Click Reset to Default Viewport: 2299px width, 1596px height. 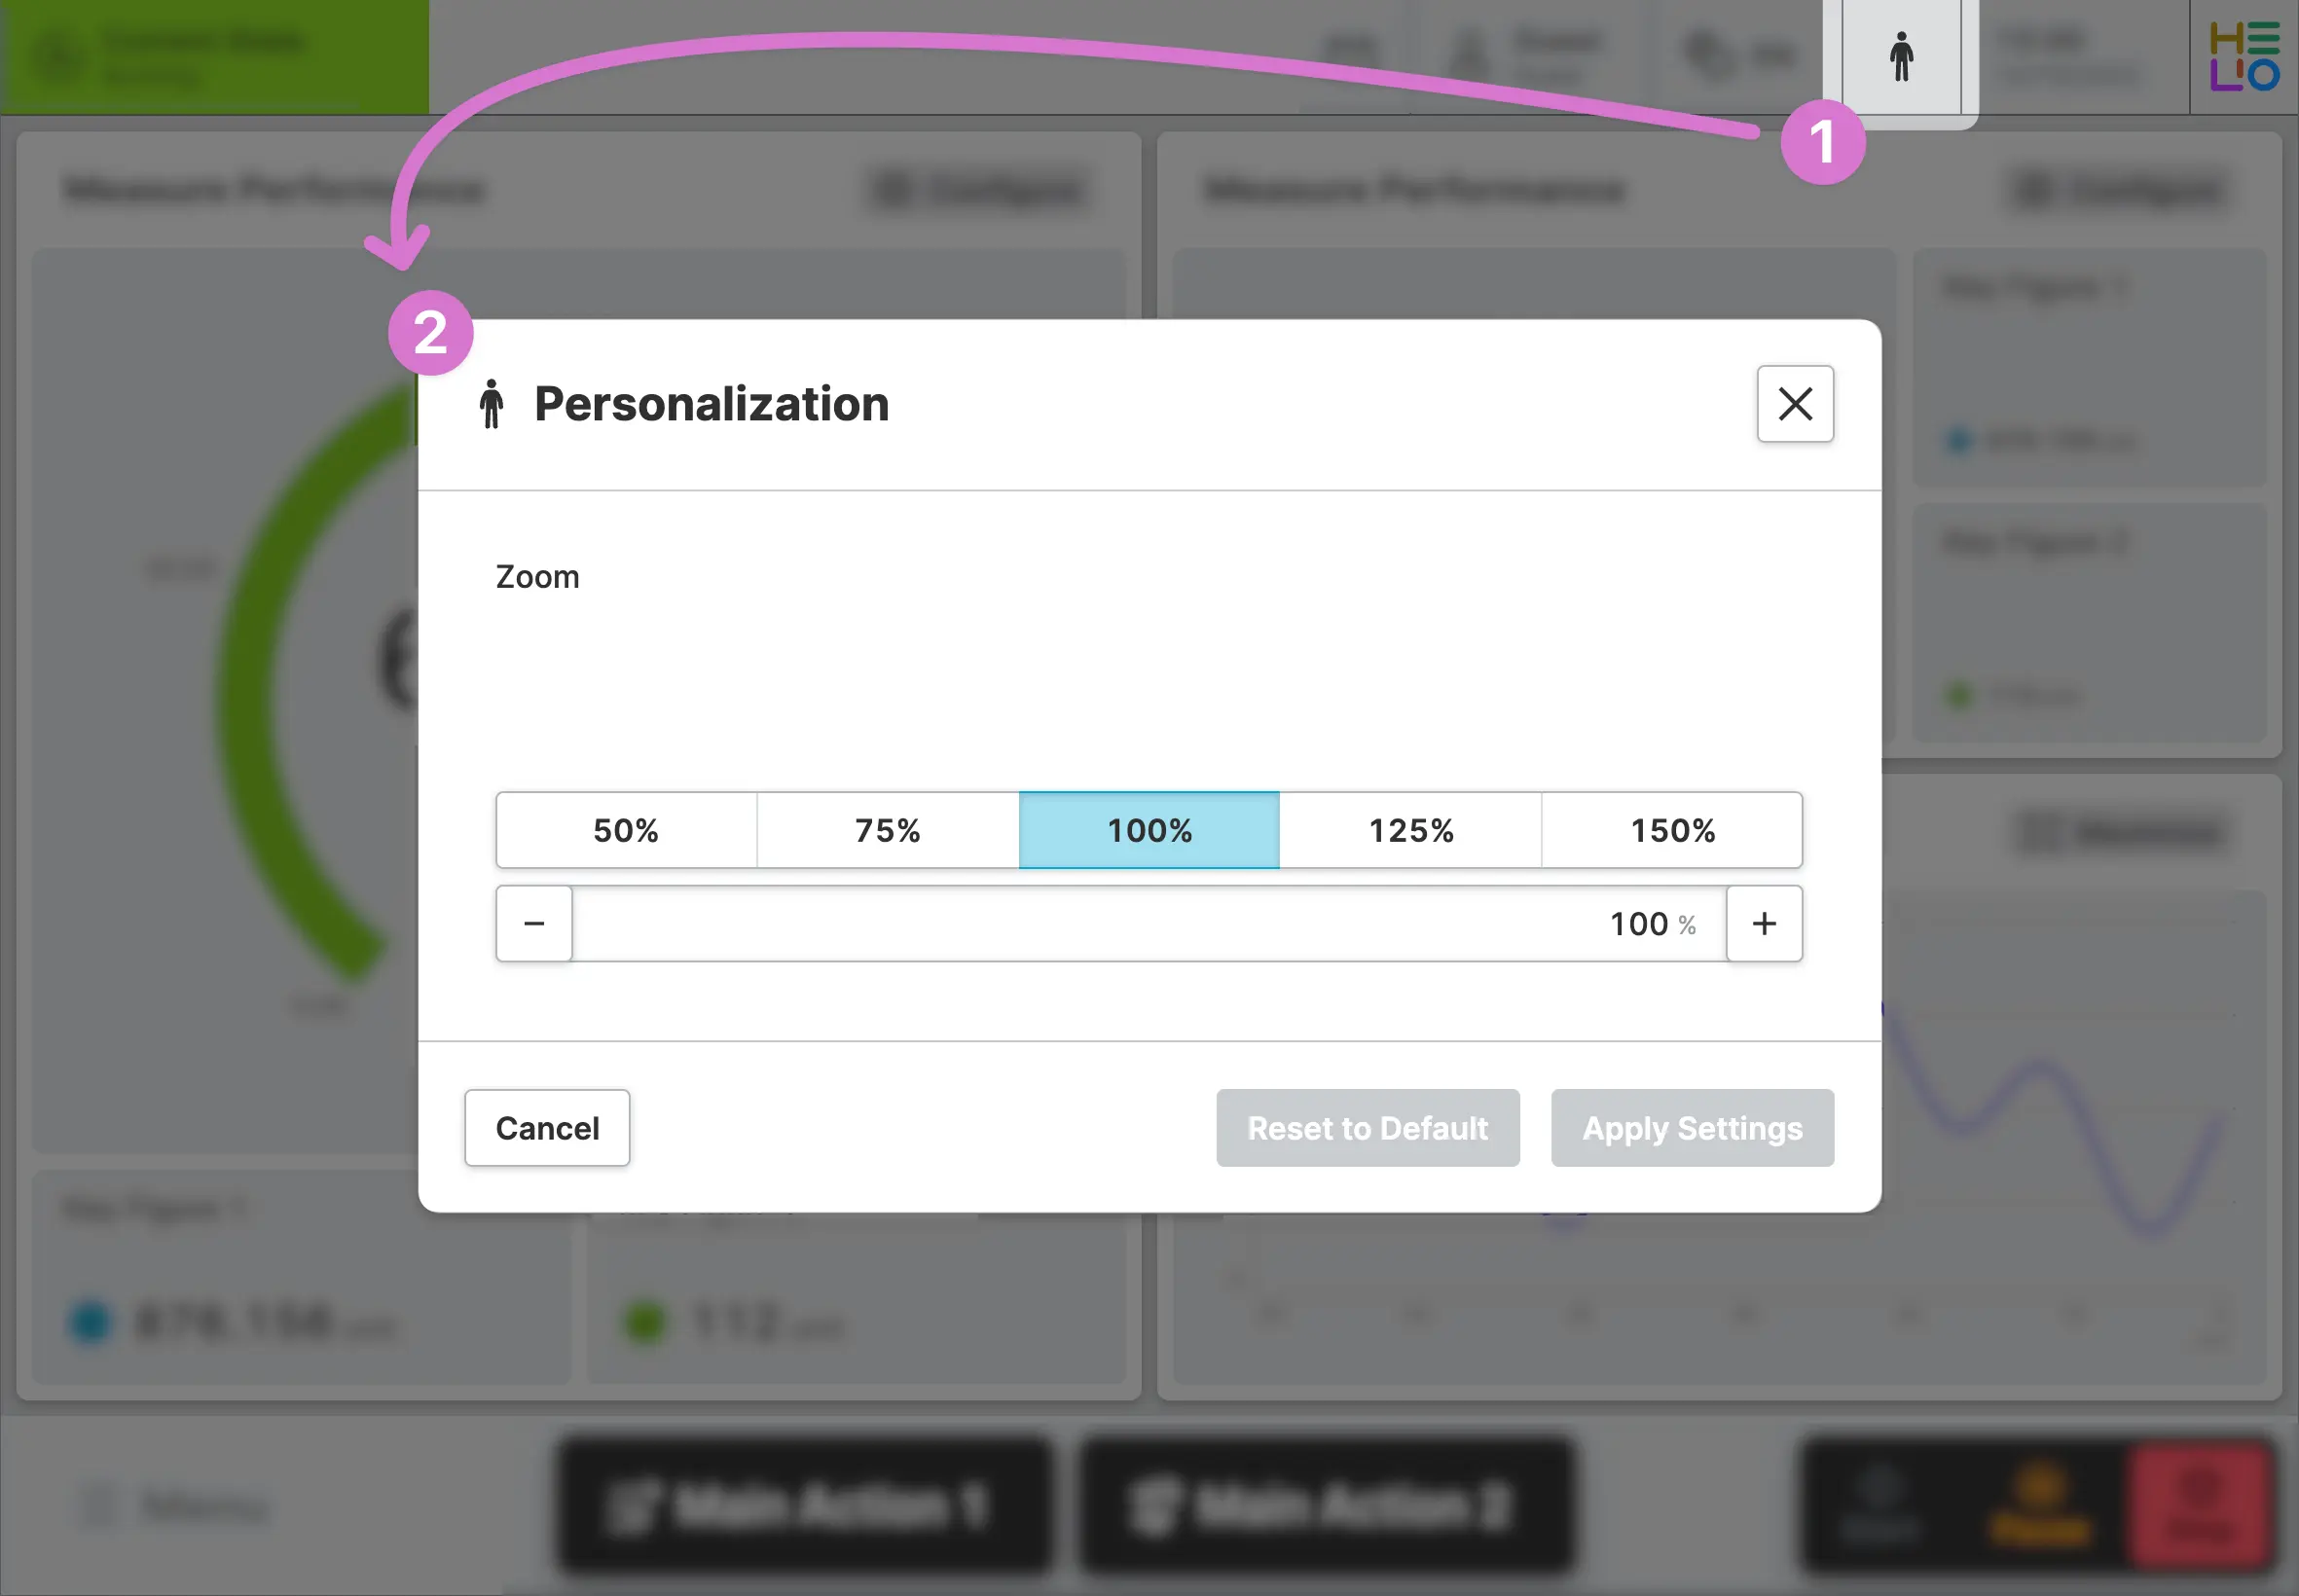click(1367, 1128)
